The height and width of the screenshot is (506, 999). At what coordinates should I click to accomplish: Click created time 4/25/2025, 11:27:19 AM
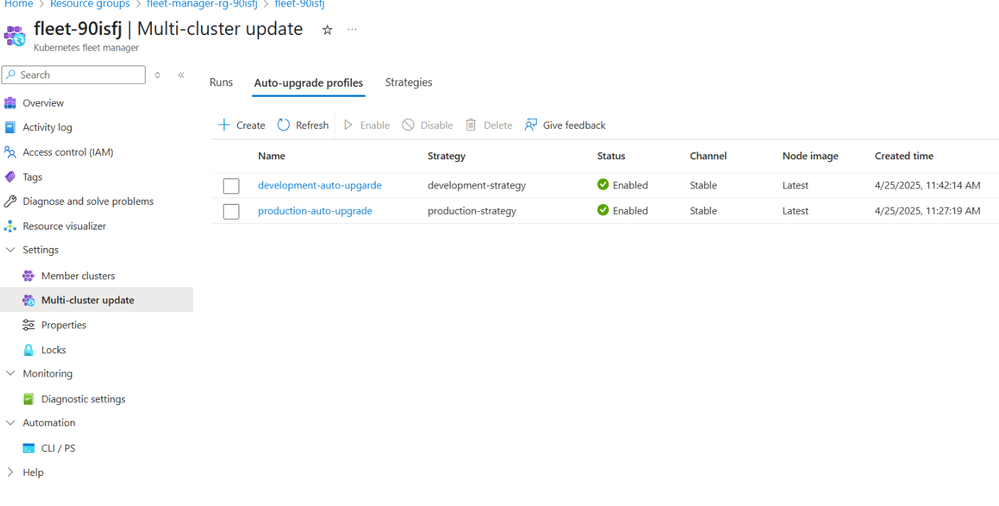pyautogui.click(x=927, y=211)
